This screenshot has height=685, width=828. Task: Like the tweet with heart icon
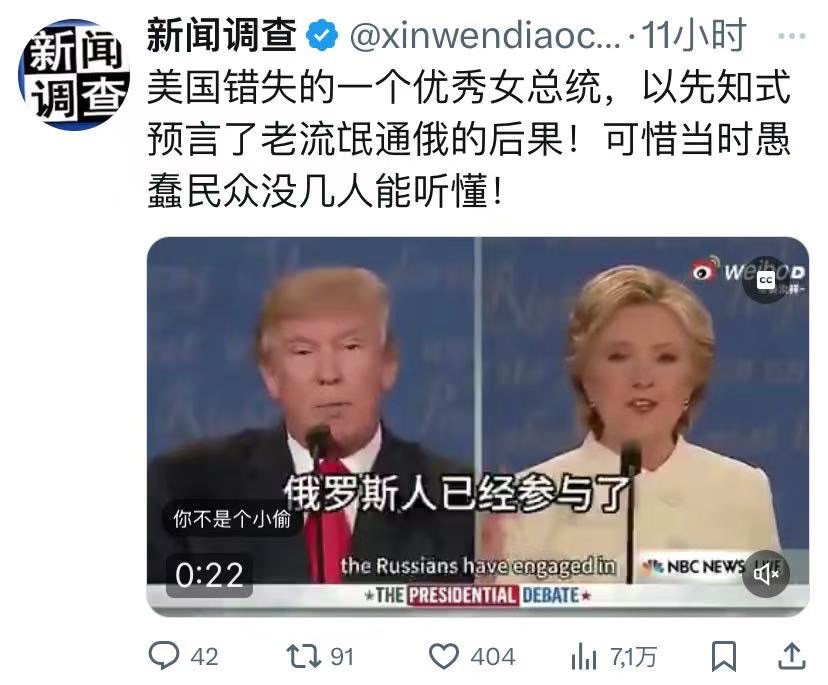pos(444,657)
